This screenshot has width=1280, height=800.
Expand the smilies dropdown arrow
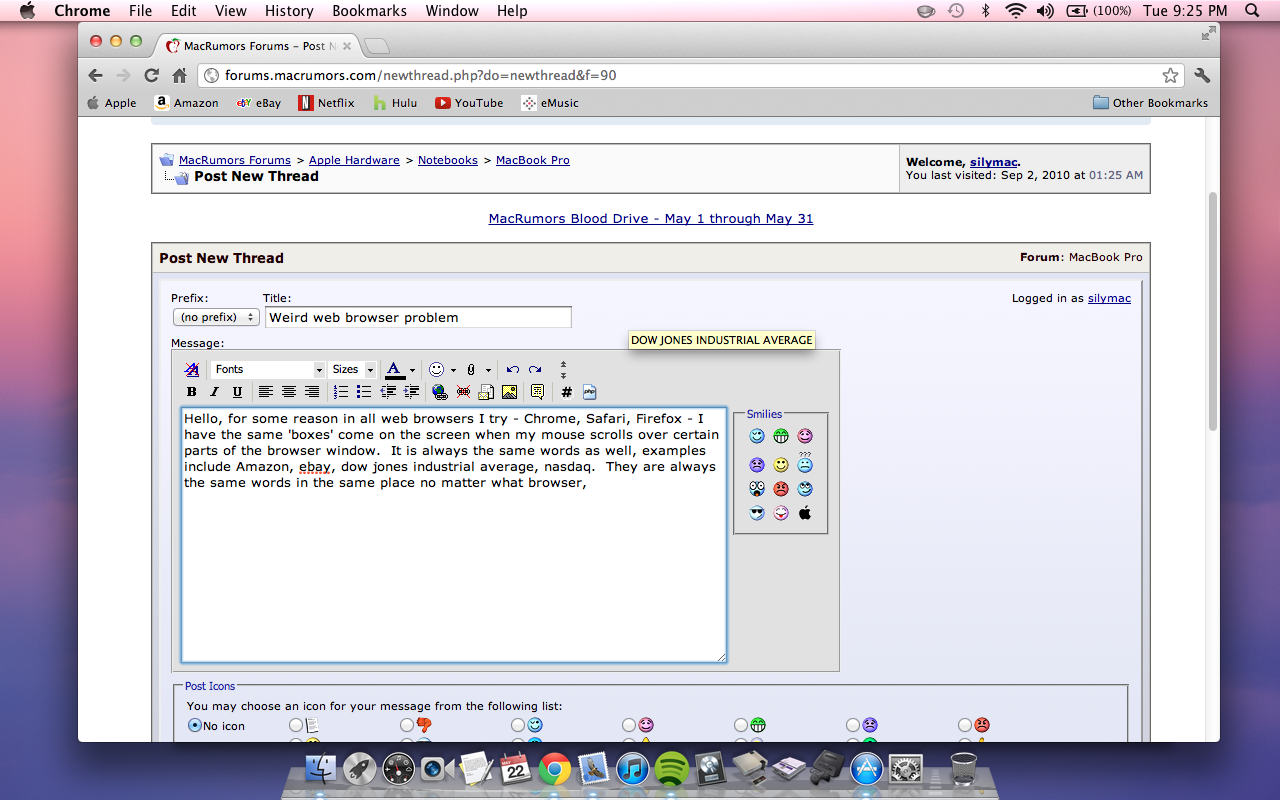453,370
